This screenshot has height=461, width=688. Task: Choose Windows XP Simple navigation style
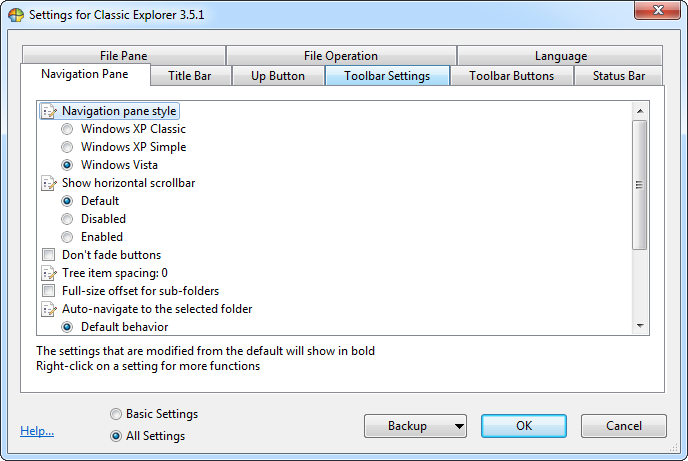67,147
